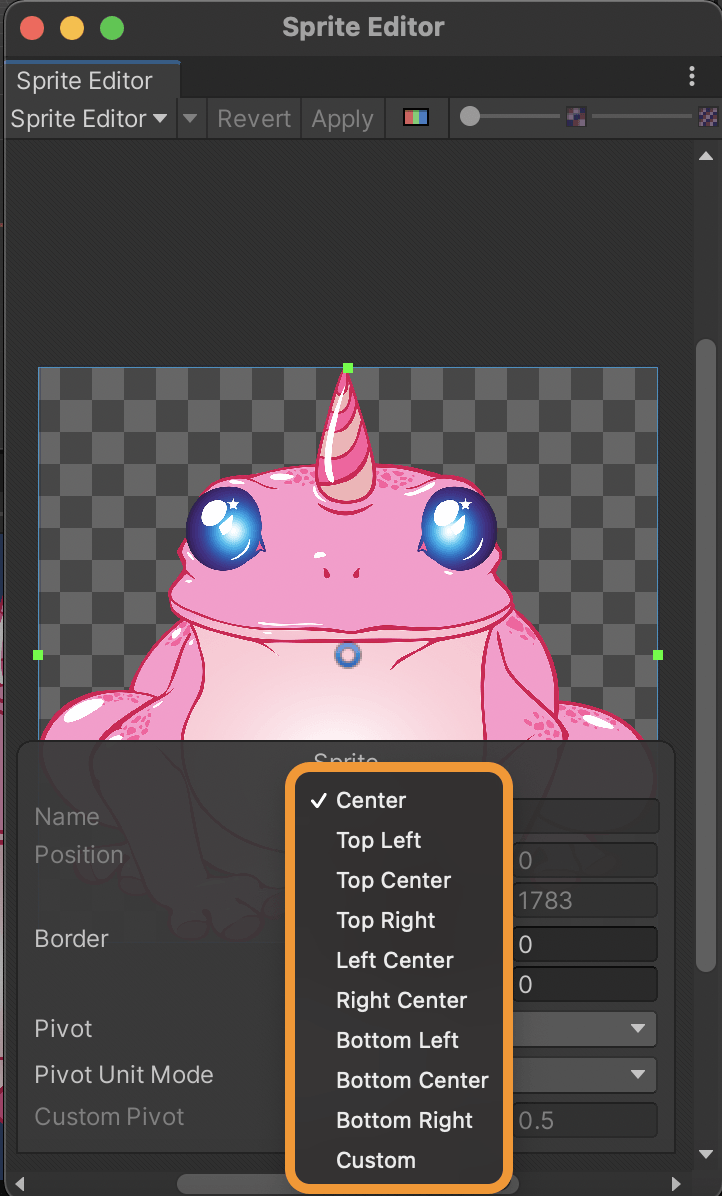This screenshot has height=1196, width=722.
Task: Open the three-dot panel options menu
Action: point(692,76)
